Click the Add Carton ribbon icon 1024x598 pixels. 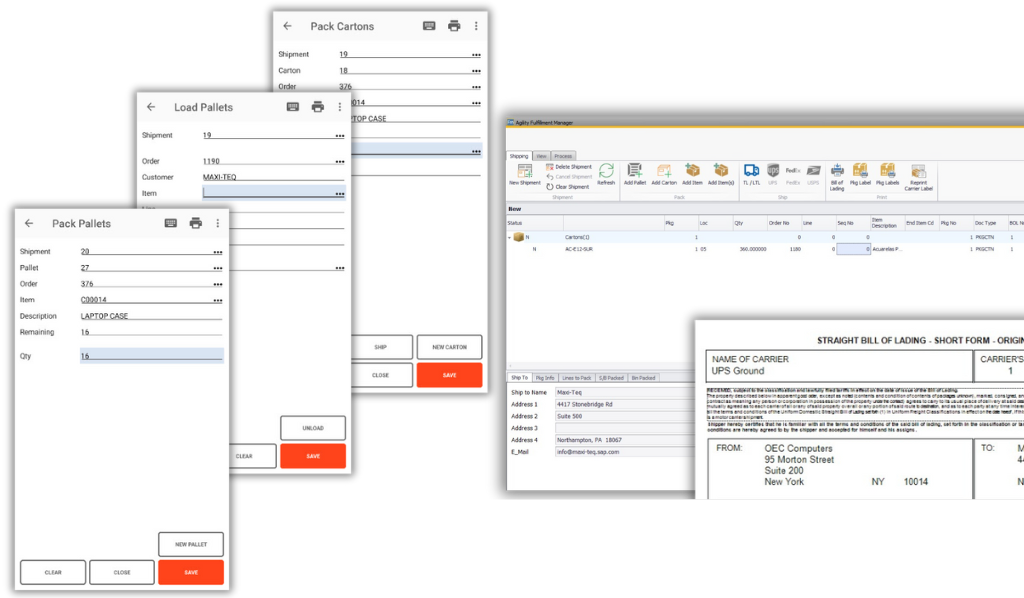click(664, 172)
